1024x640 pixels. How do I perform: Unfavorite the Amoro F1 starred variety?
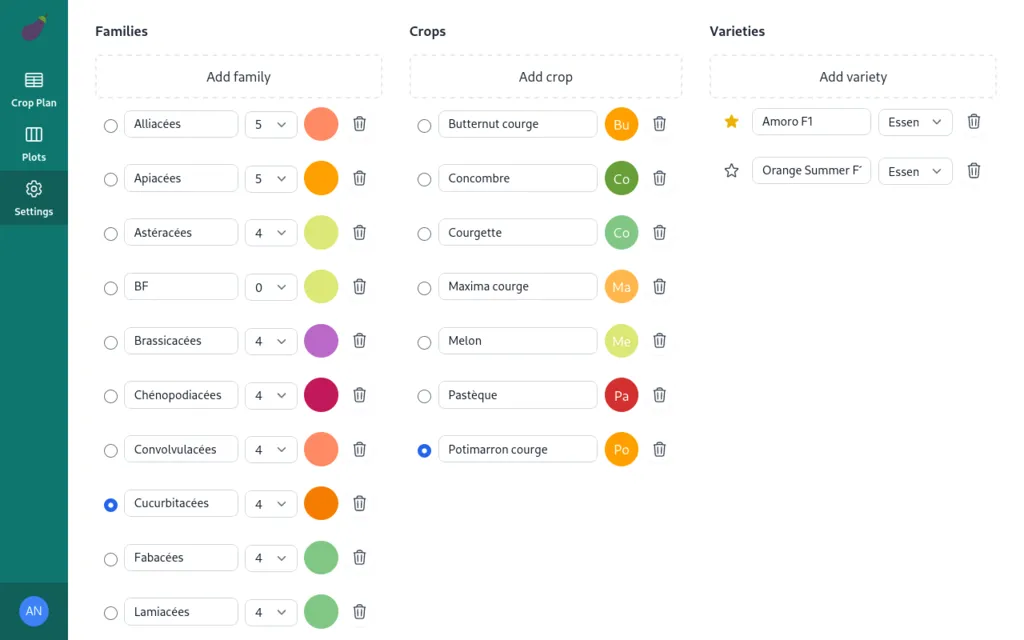point(732,122)
